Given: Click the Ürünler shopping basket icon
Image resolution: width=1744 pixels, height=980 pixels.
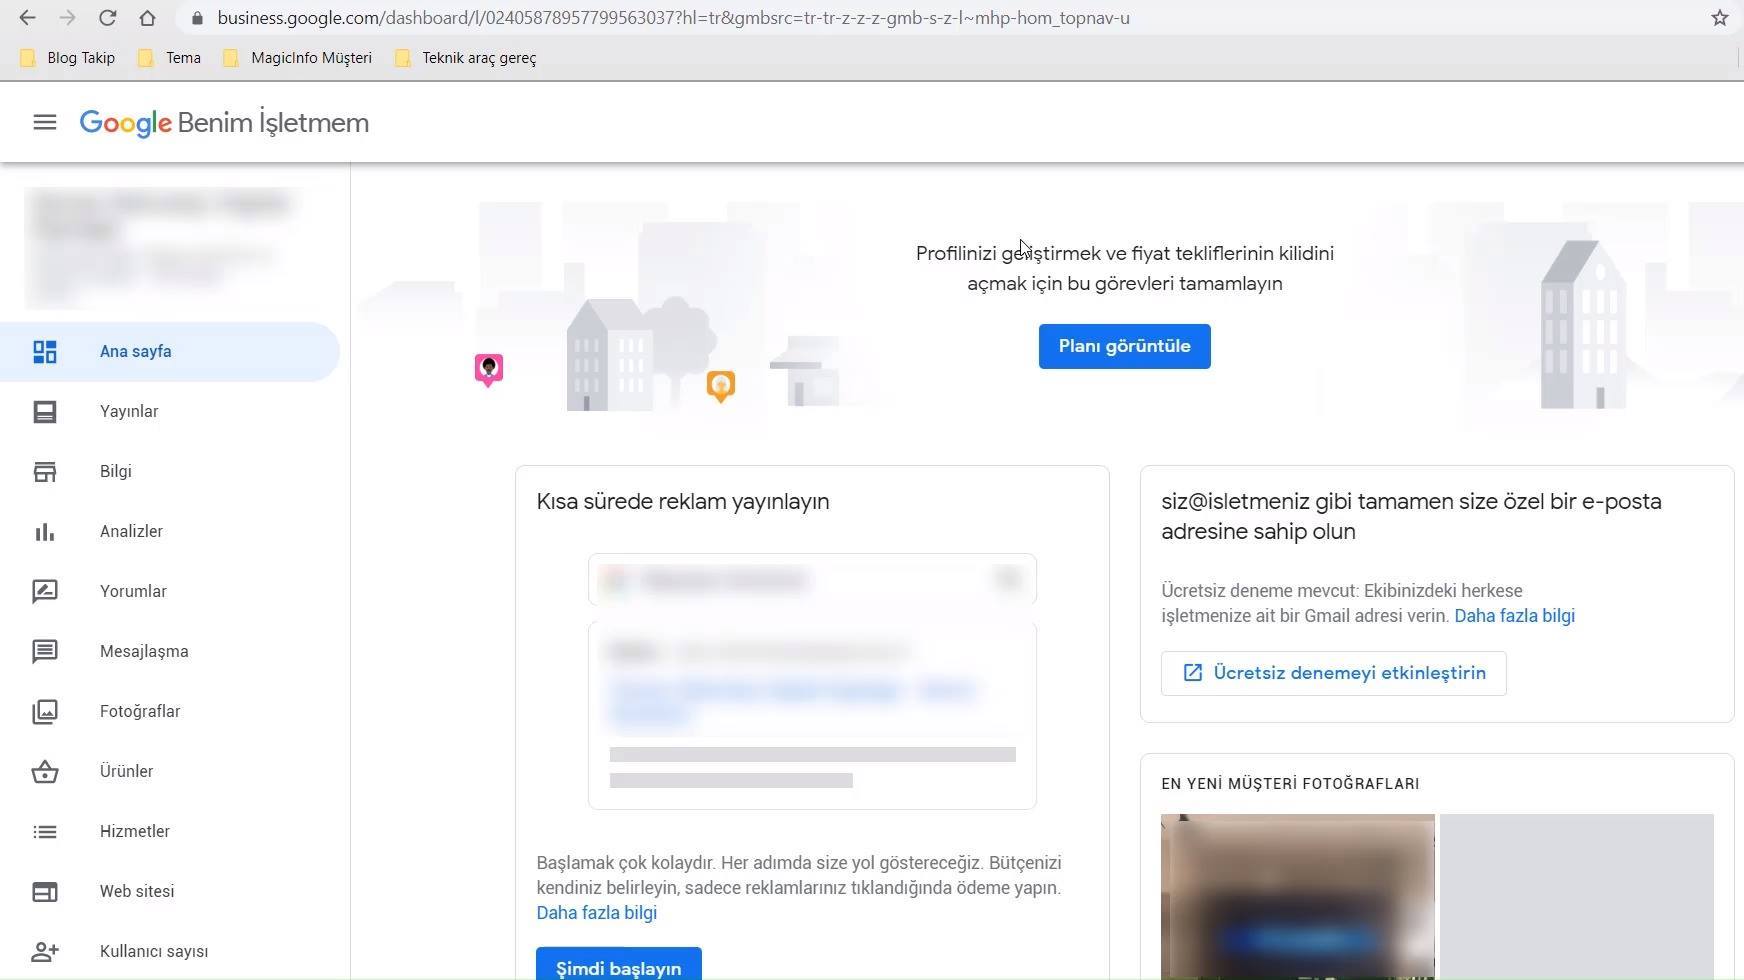Looking at the screenshot, I should click(45, 772).
